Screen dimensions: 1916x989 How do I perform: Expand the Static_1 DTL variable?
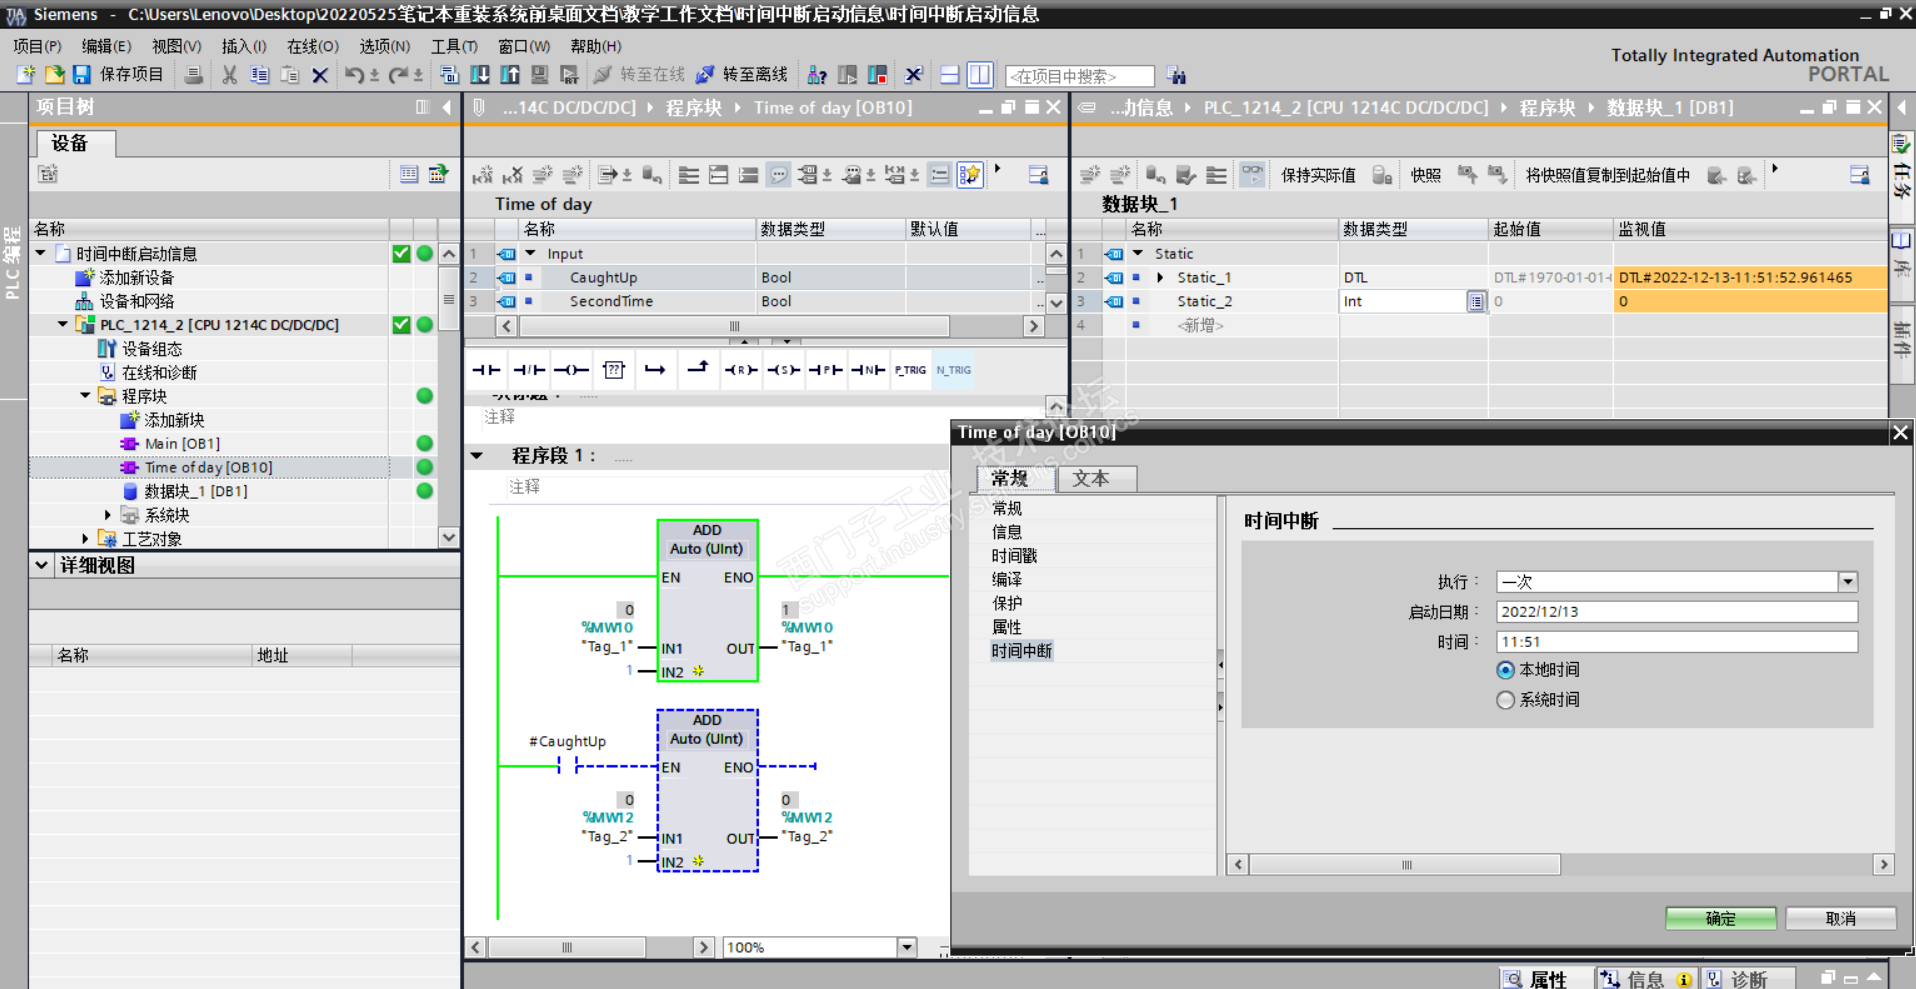pyautogui.click(x=1160, y=278)
